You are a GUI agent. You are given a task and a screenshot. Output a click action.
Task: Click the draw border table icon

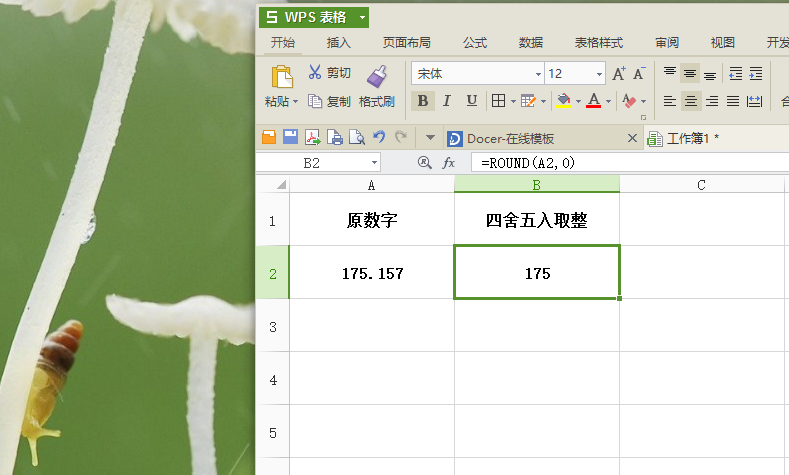(528, 101)
